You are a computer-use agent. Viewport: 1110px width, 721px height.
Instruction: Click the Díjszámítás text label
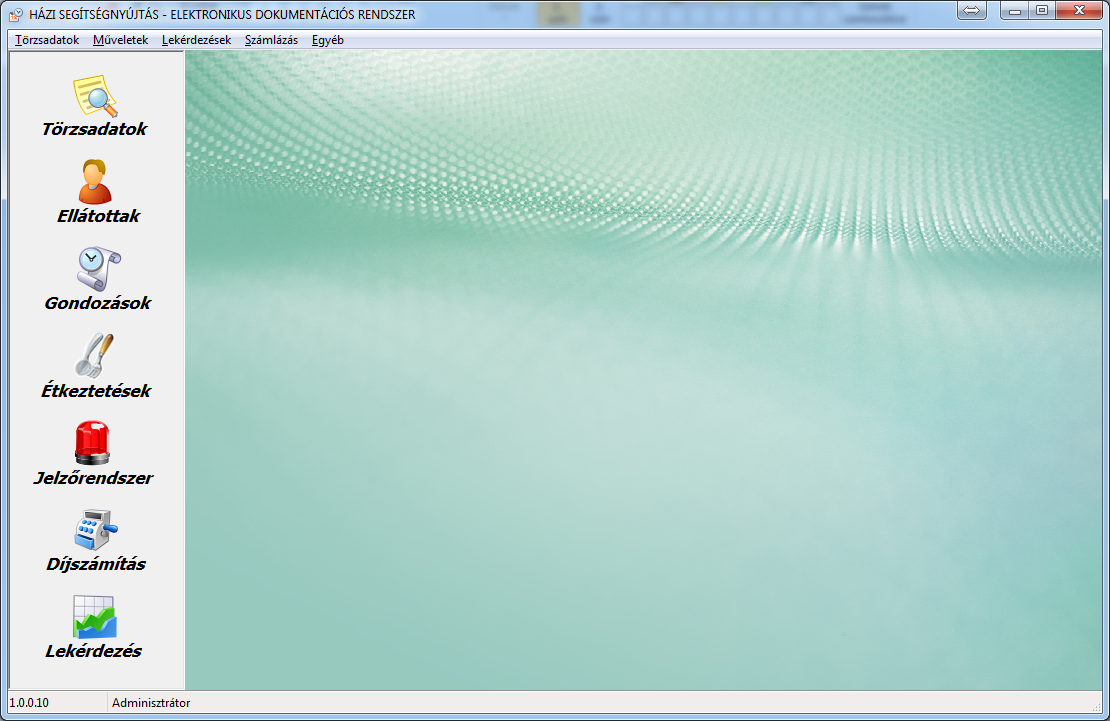96,565
